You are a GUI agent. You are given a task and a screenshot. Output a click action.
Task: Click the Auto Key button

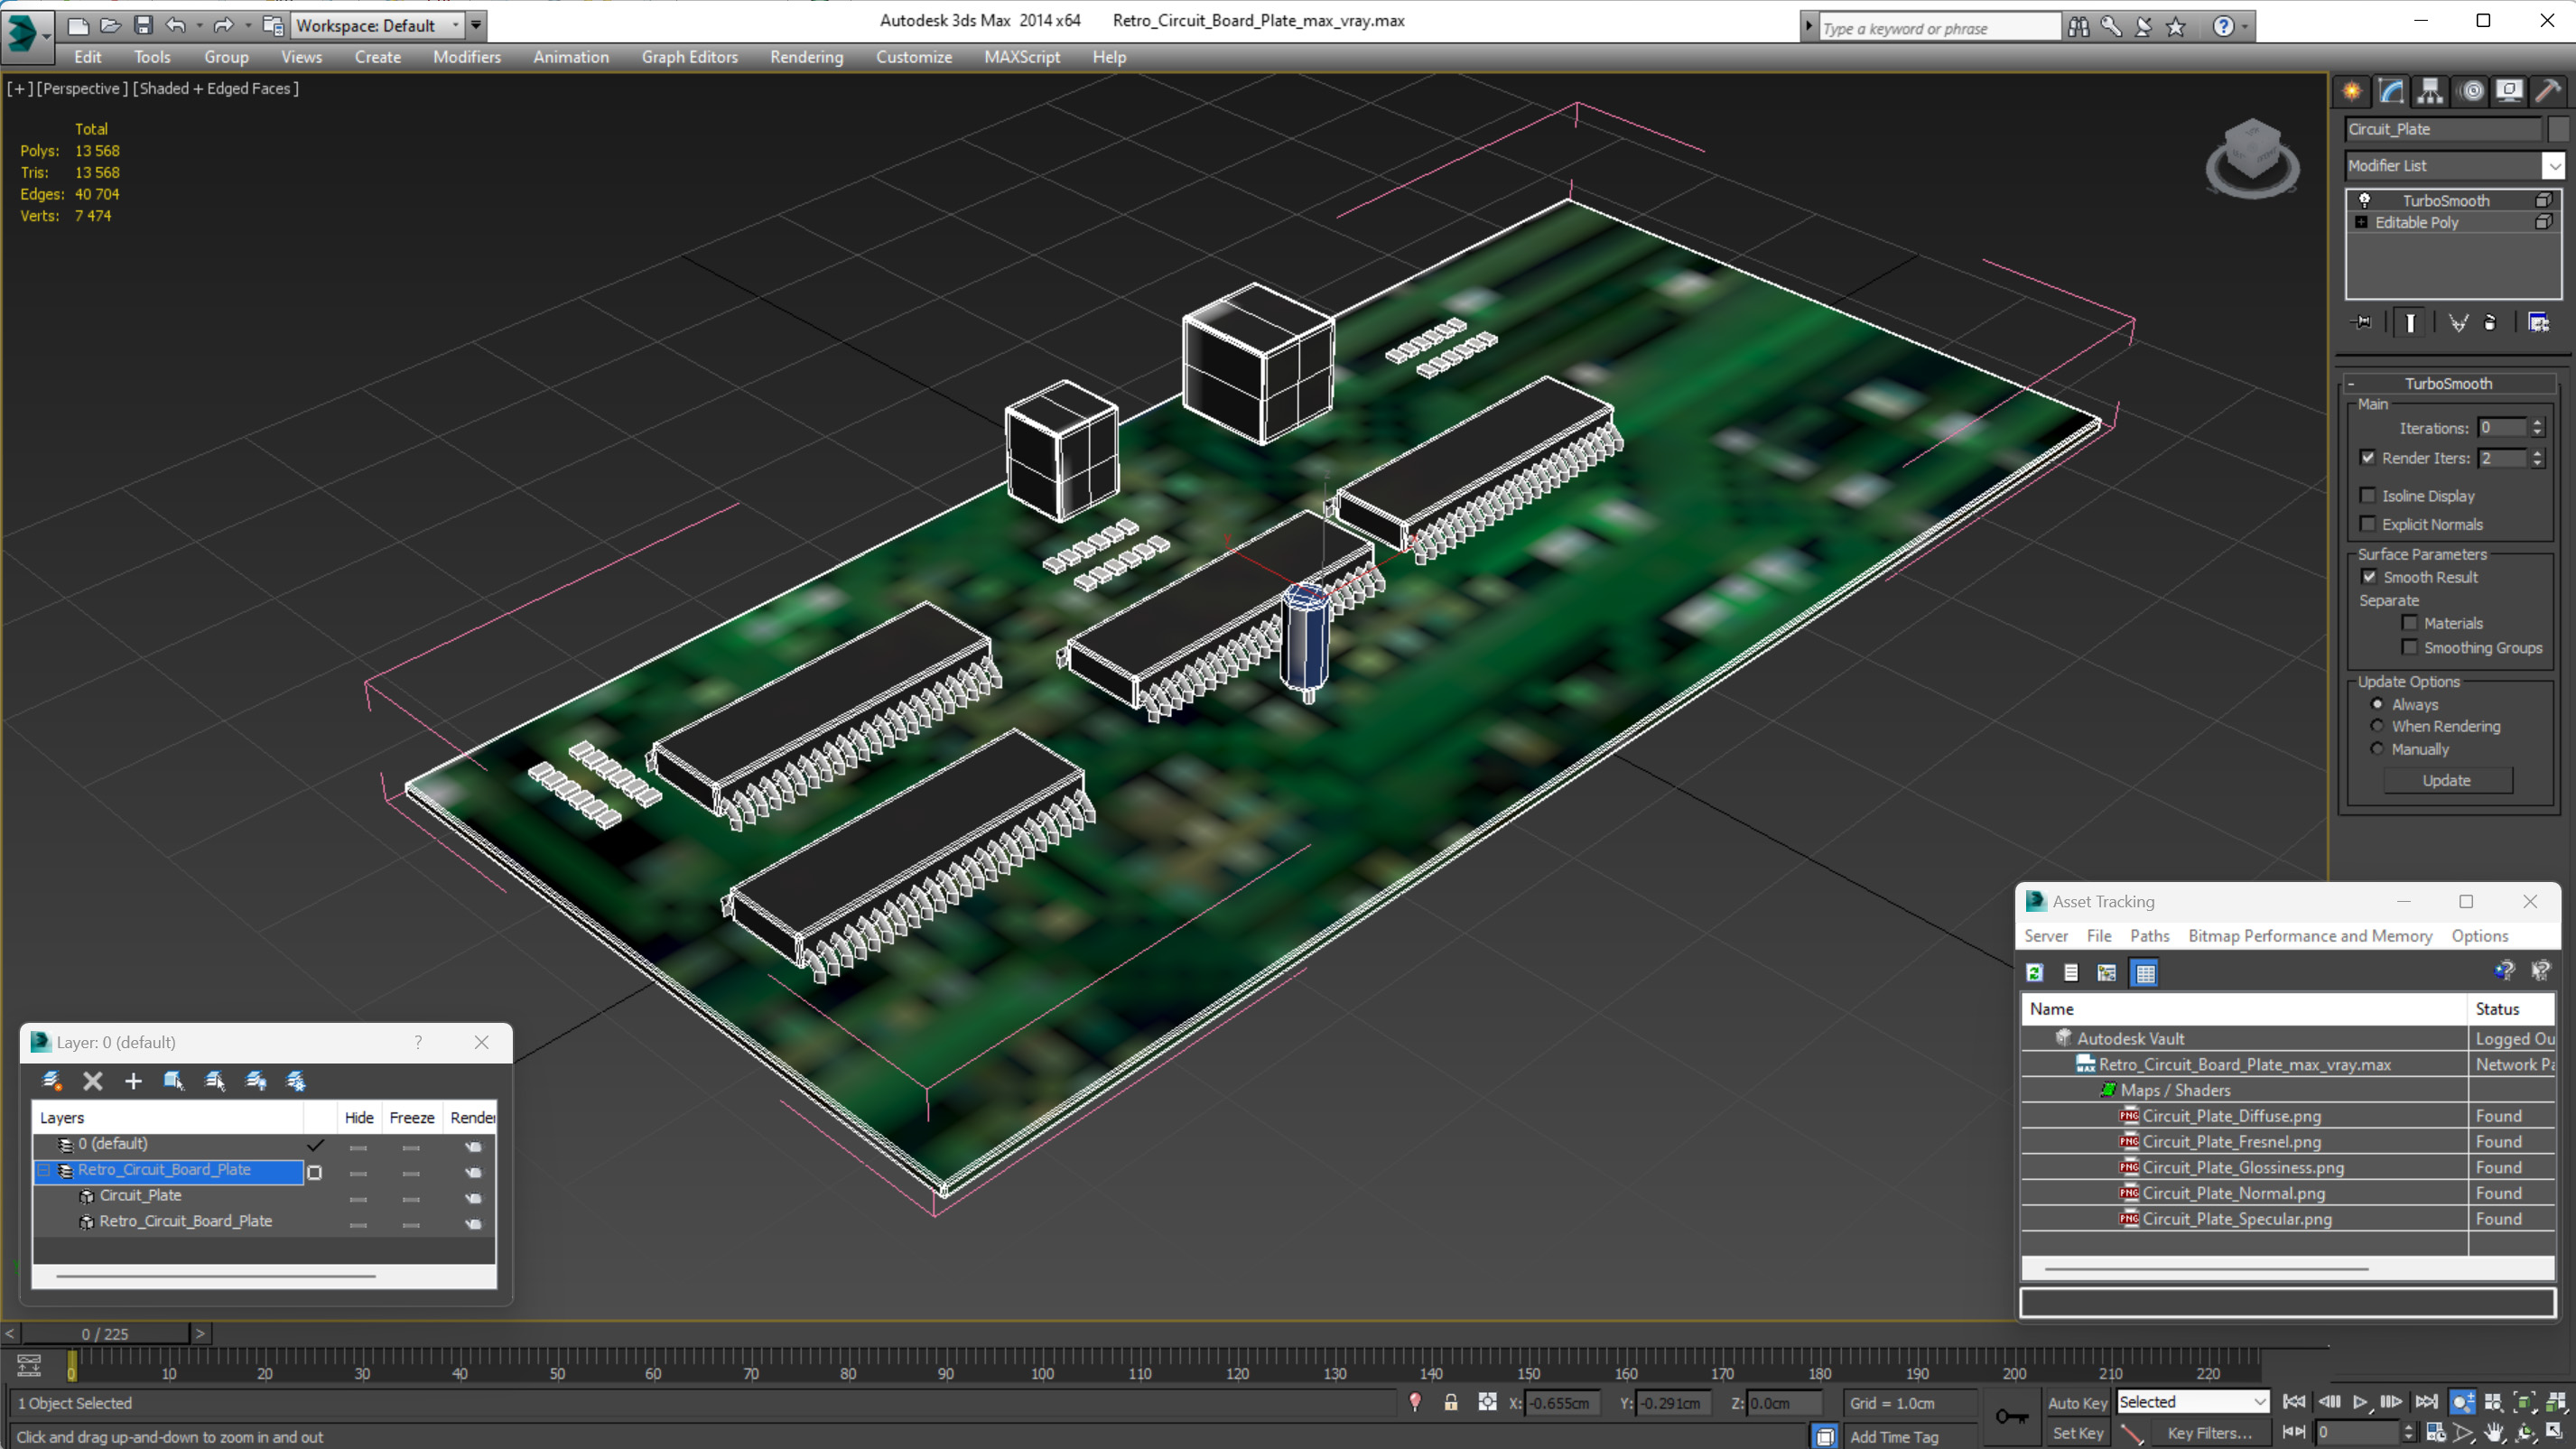tap(2076, 1402)
